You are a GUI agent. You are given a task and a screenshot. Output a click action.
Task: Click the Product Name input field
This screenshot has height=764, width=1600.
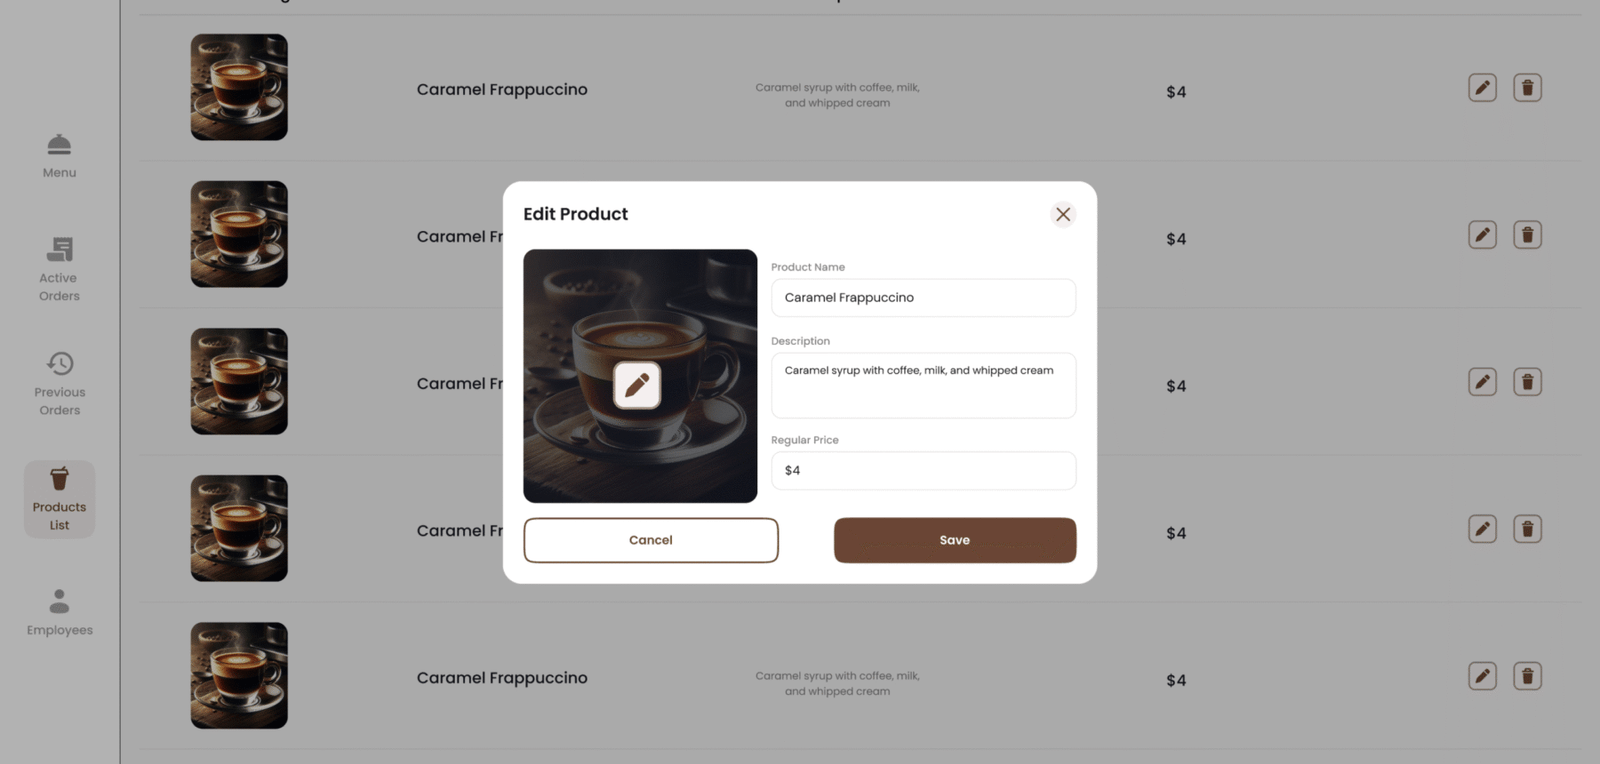[x=922, y=298]
